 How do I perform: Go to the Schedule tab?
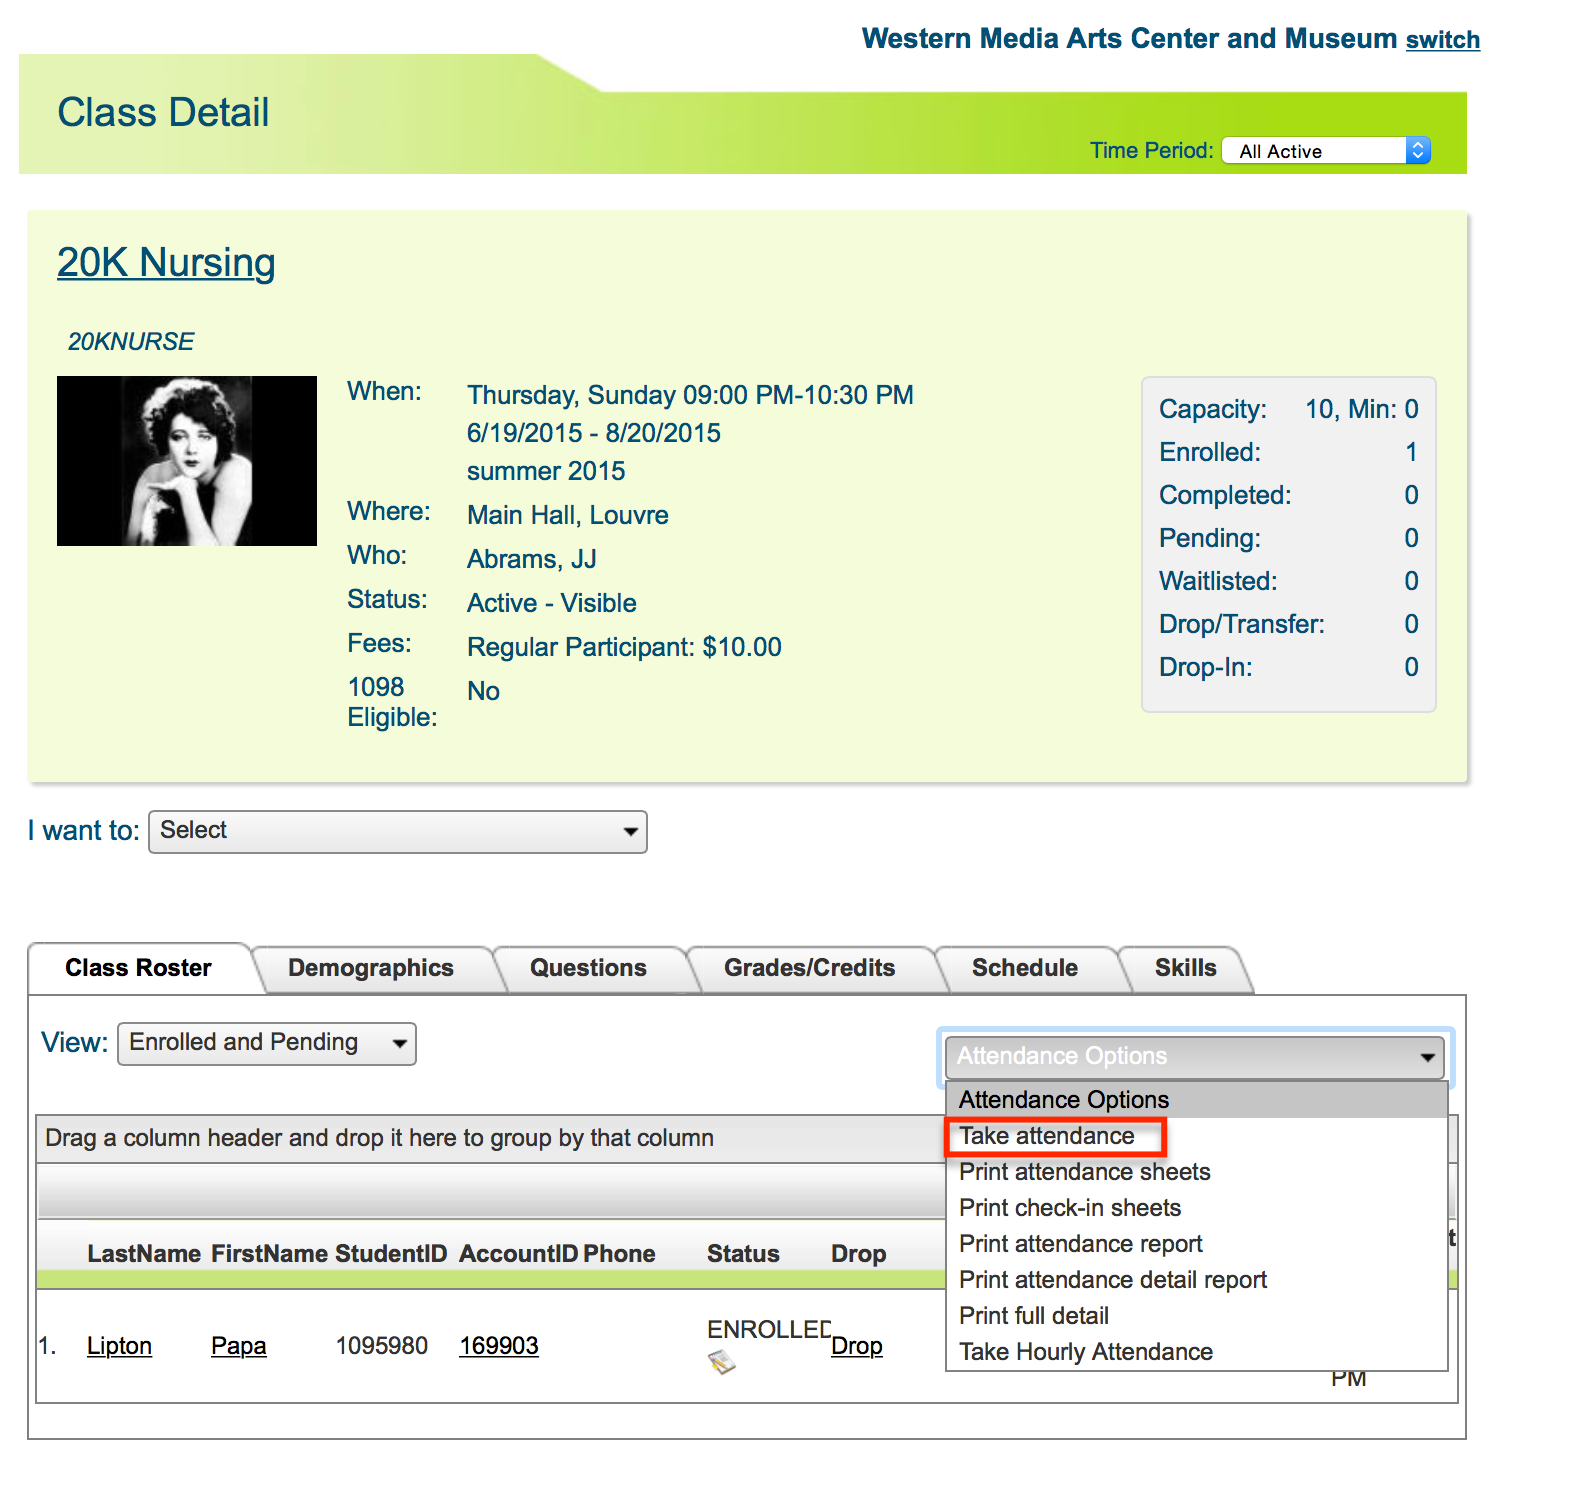click(x=1024, y=968)
